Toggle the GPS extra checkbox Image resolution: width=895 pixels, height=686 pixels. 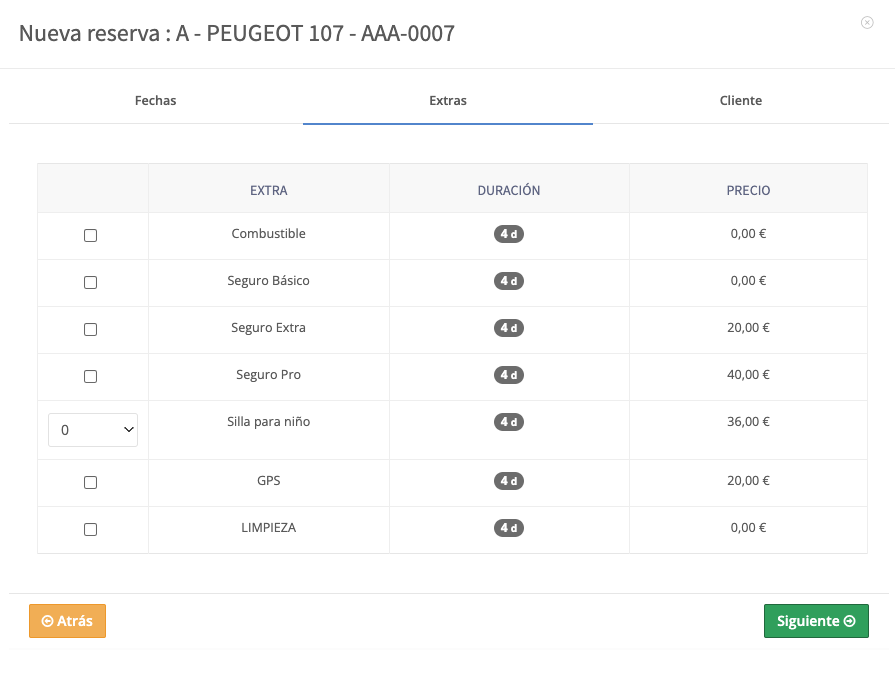point(90,482)
